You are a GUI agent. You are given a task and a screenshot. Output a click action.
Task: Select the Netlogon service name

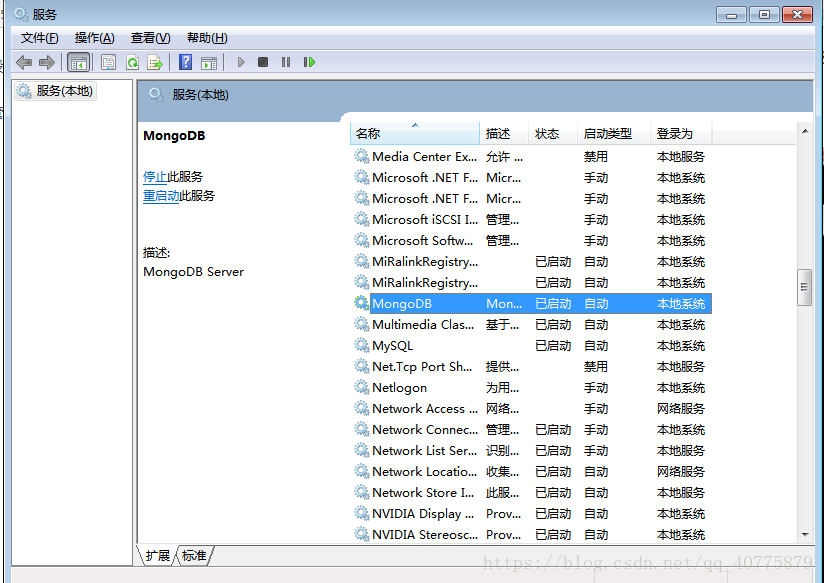tap(399, 388)
